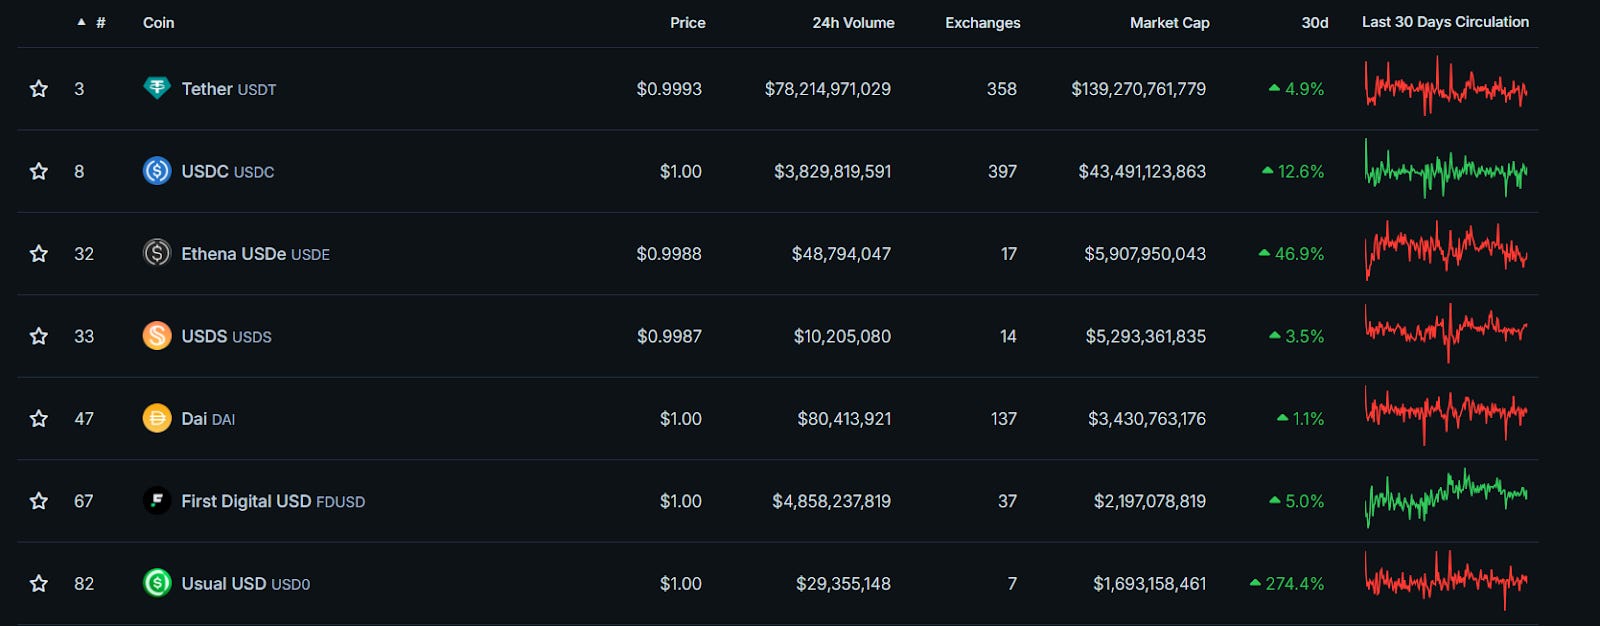Click the USDS coin logo
This screenshot has width=1600, height=626.
[157, 336]
